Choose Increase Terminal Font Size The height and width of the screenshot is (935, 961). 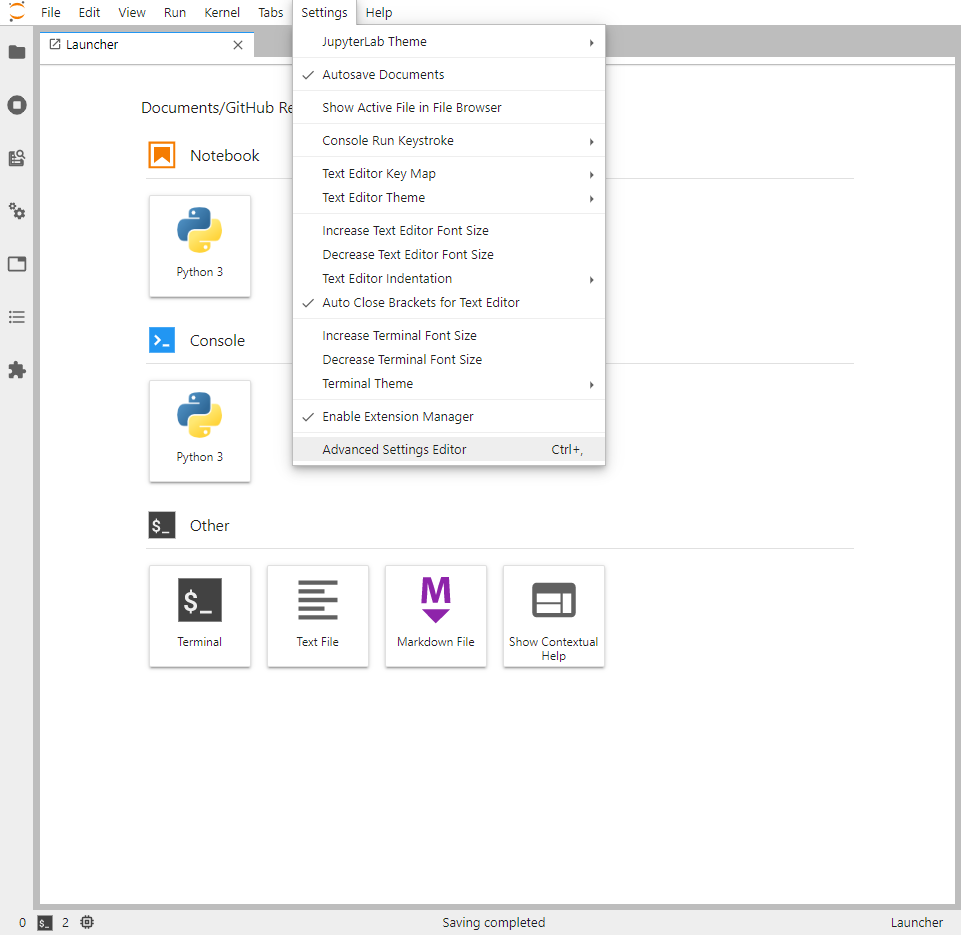(x=449, y=336)
